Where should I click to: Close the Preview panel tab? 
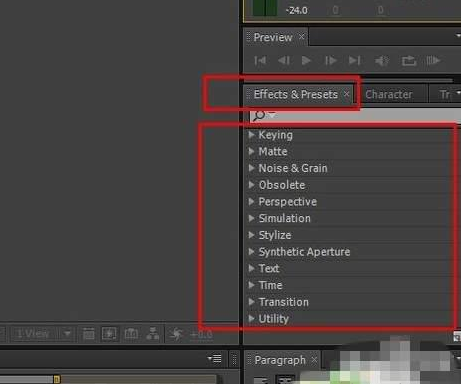point(302,36)
